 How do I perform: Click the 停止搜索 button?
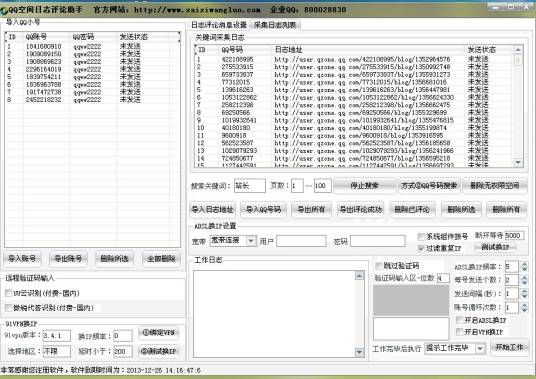pos(364,186)
